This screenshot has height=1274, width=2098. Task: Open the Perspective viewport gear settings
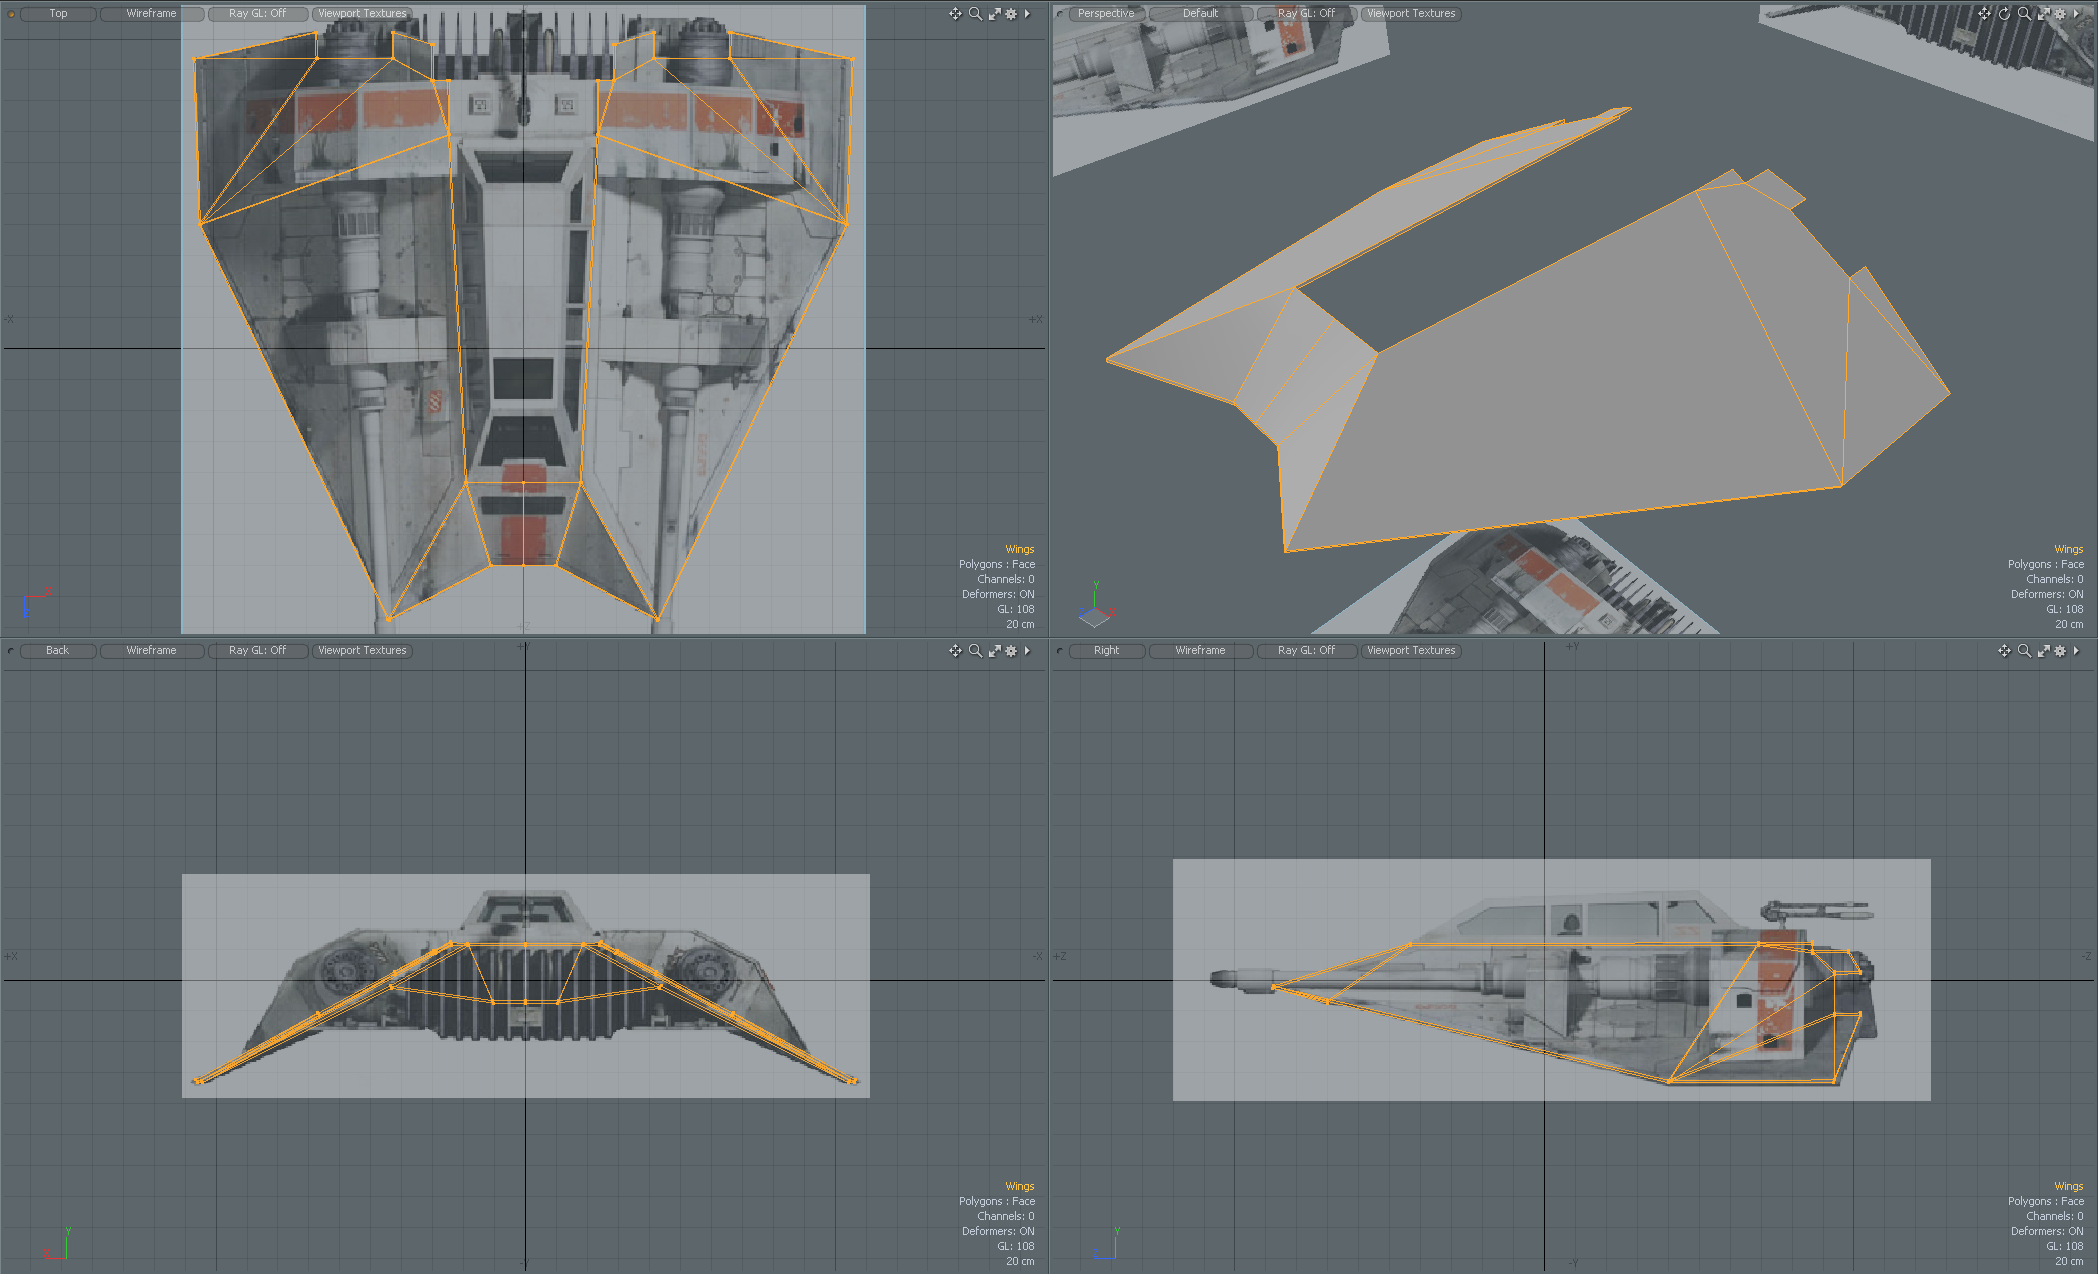[x=2060, y=13]
